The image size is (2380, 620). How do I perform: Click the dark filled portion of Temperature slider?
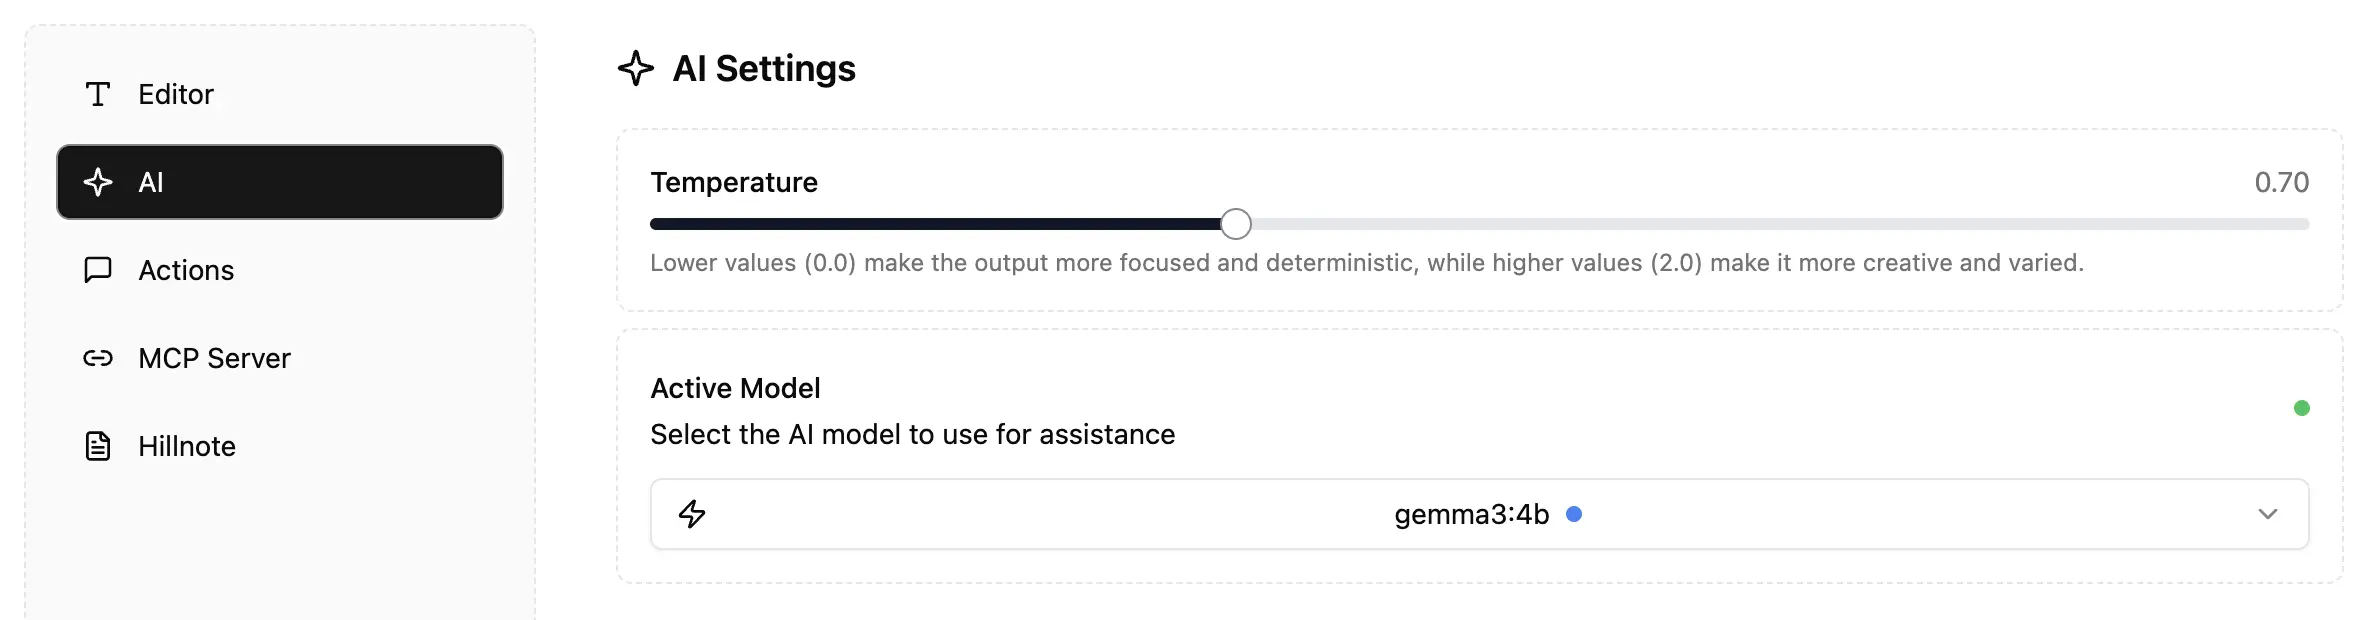click(x=930, y=224)
